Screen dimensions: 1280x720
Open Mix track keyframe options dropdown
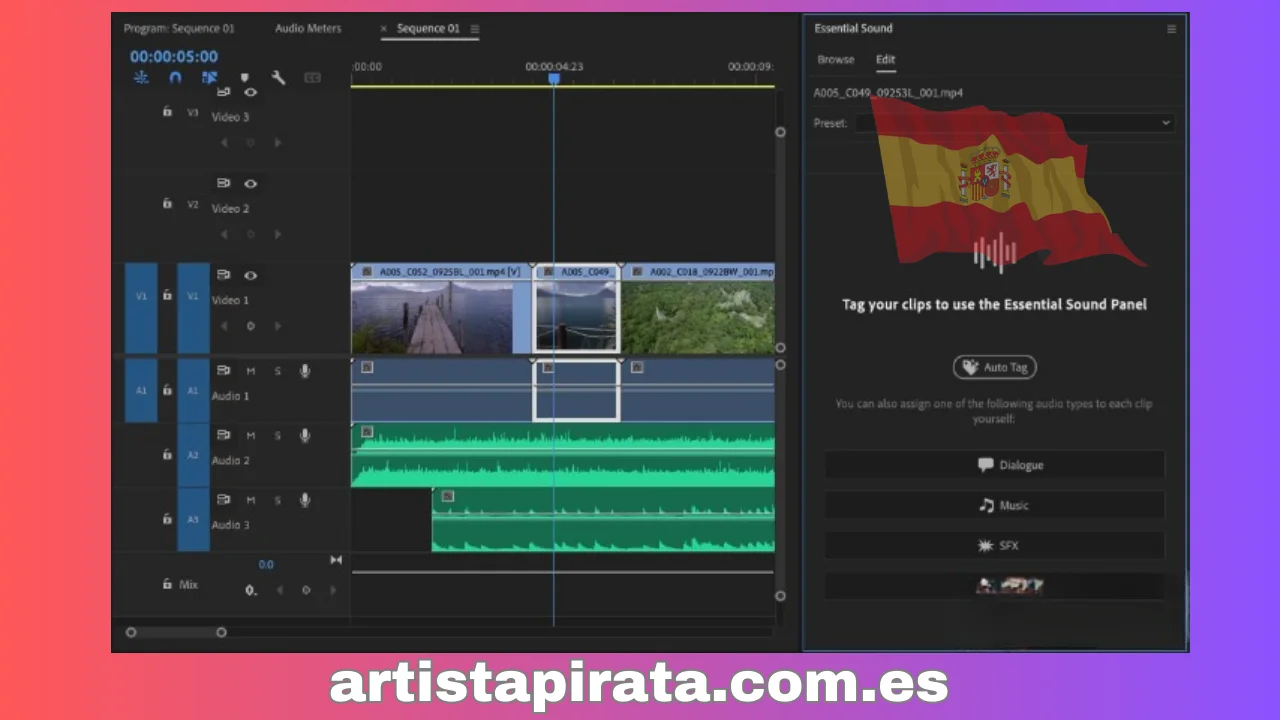[251, 591]
